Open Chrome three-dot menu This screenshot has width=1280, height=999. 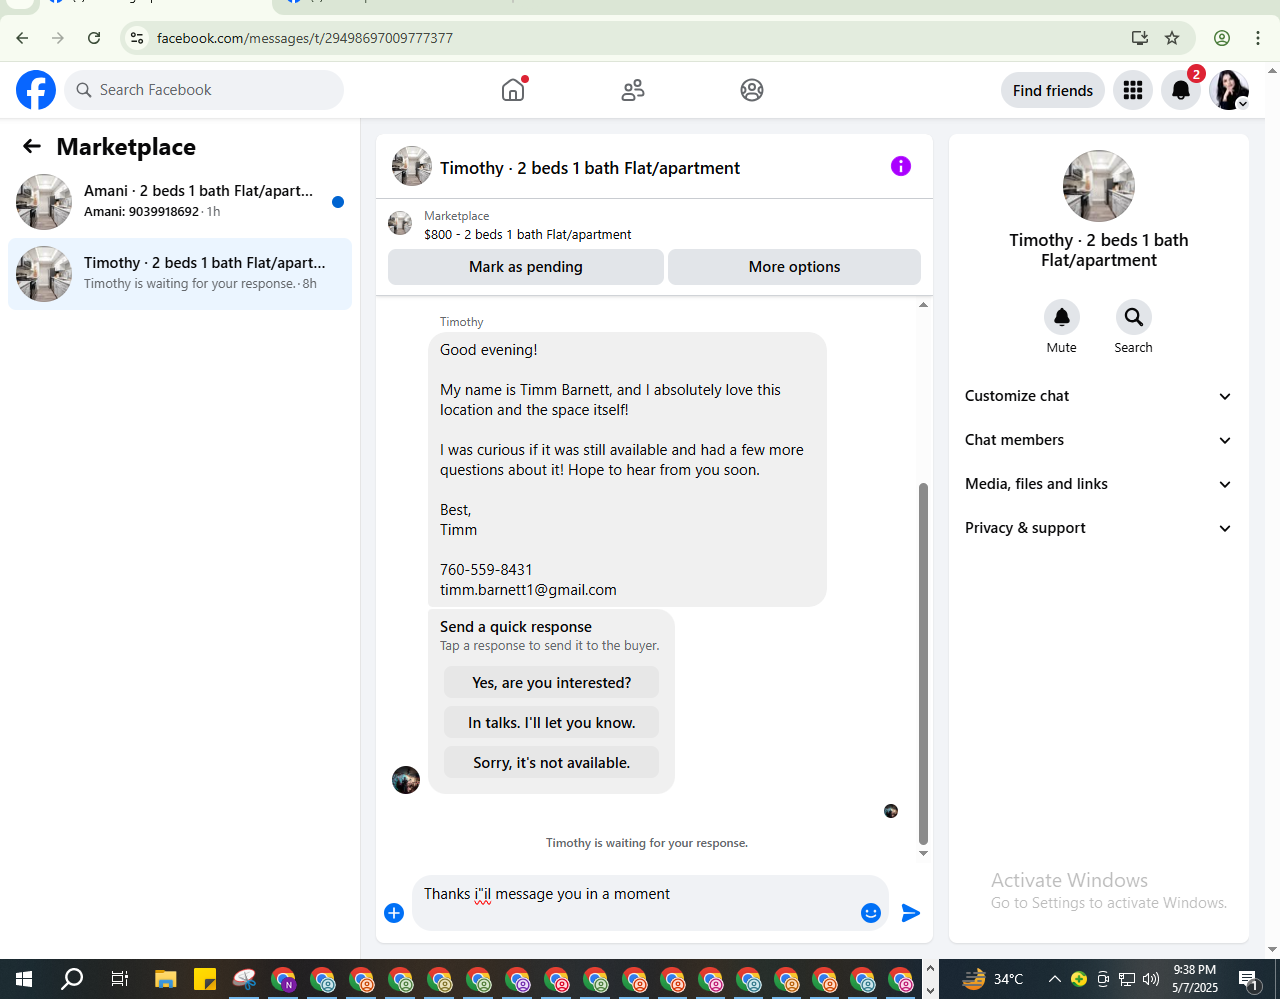(1258, 38)
